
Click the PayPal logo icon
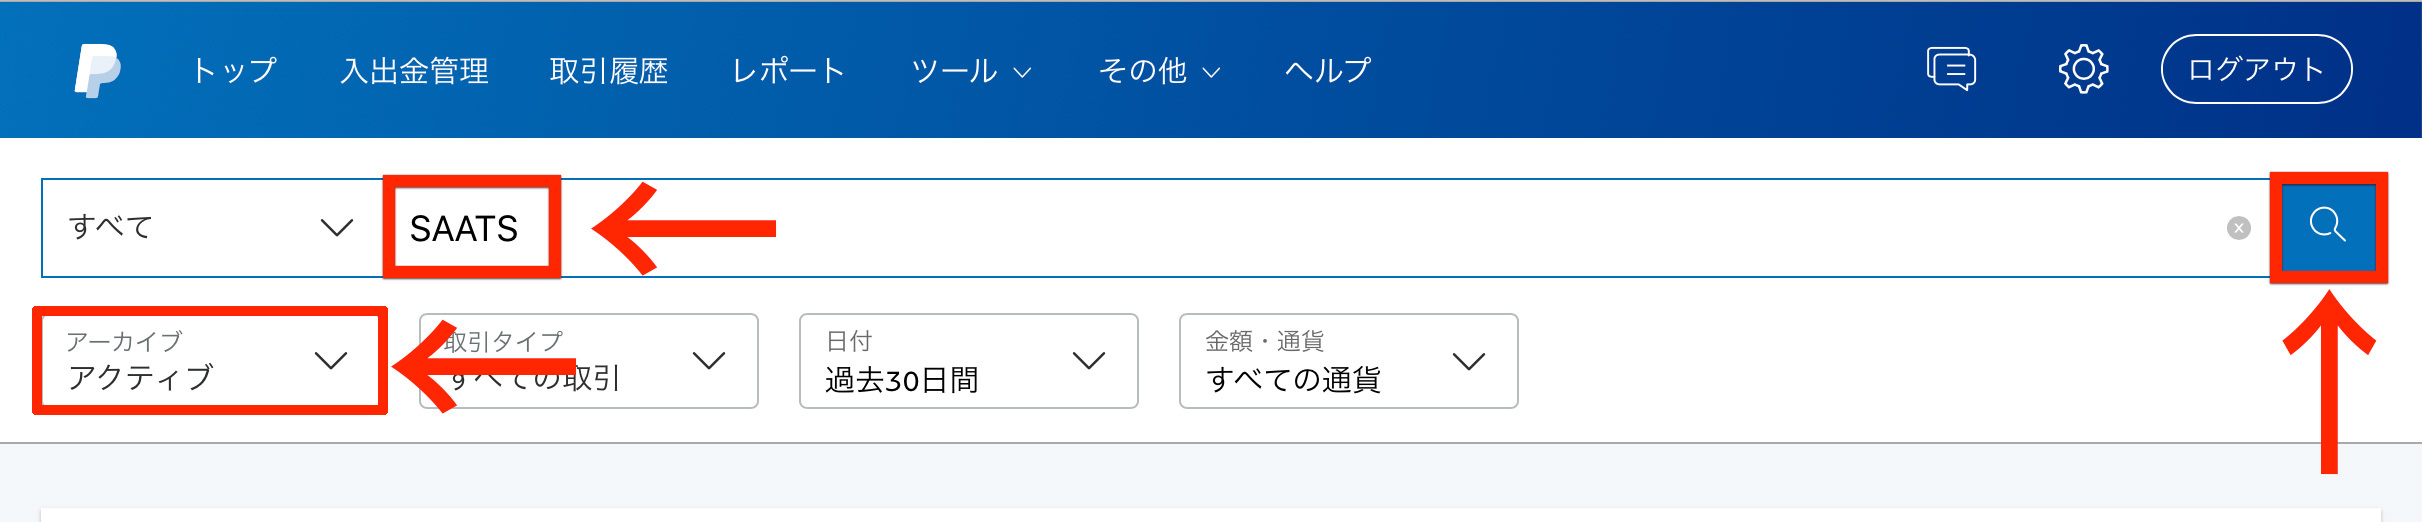[98, 70]
